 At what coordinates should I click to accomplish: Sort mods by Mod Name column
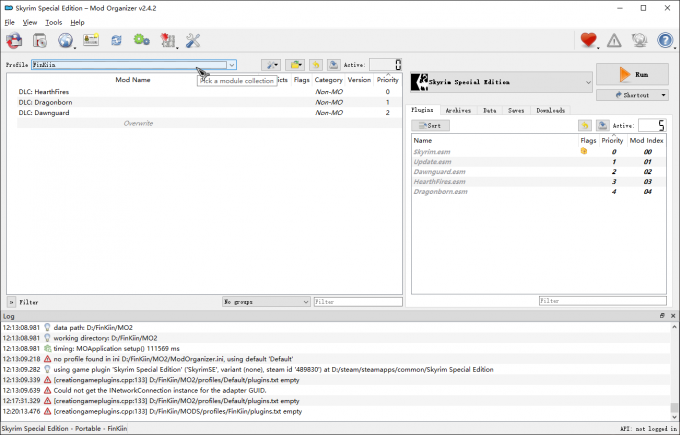point(133,80)
